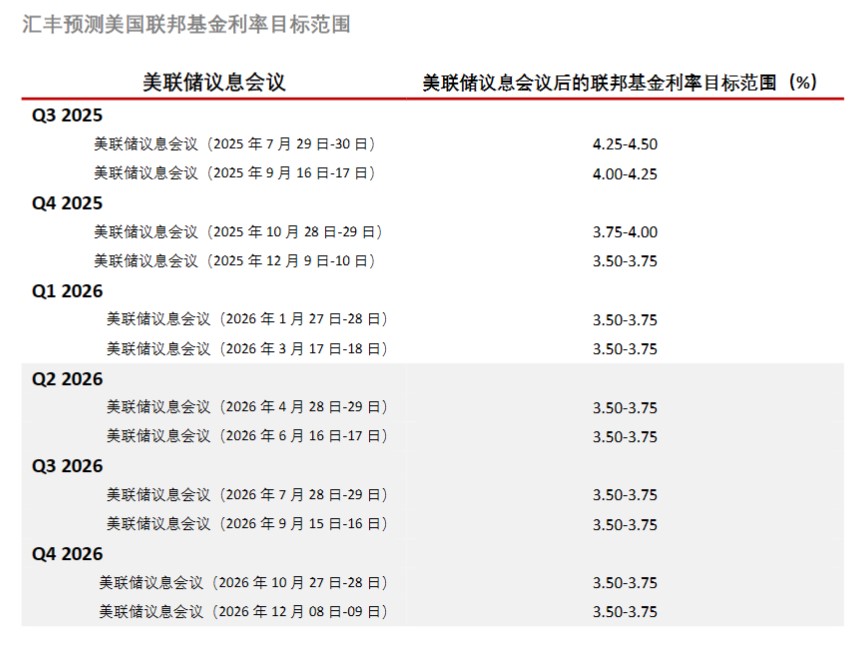The width and height of the screenshot is (860, 648).
Task: Click the 2026年12月08日-09日 meeting row label
Action: point(243,611)
